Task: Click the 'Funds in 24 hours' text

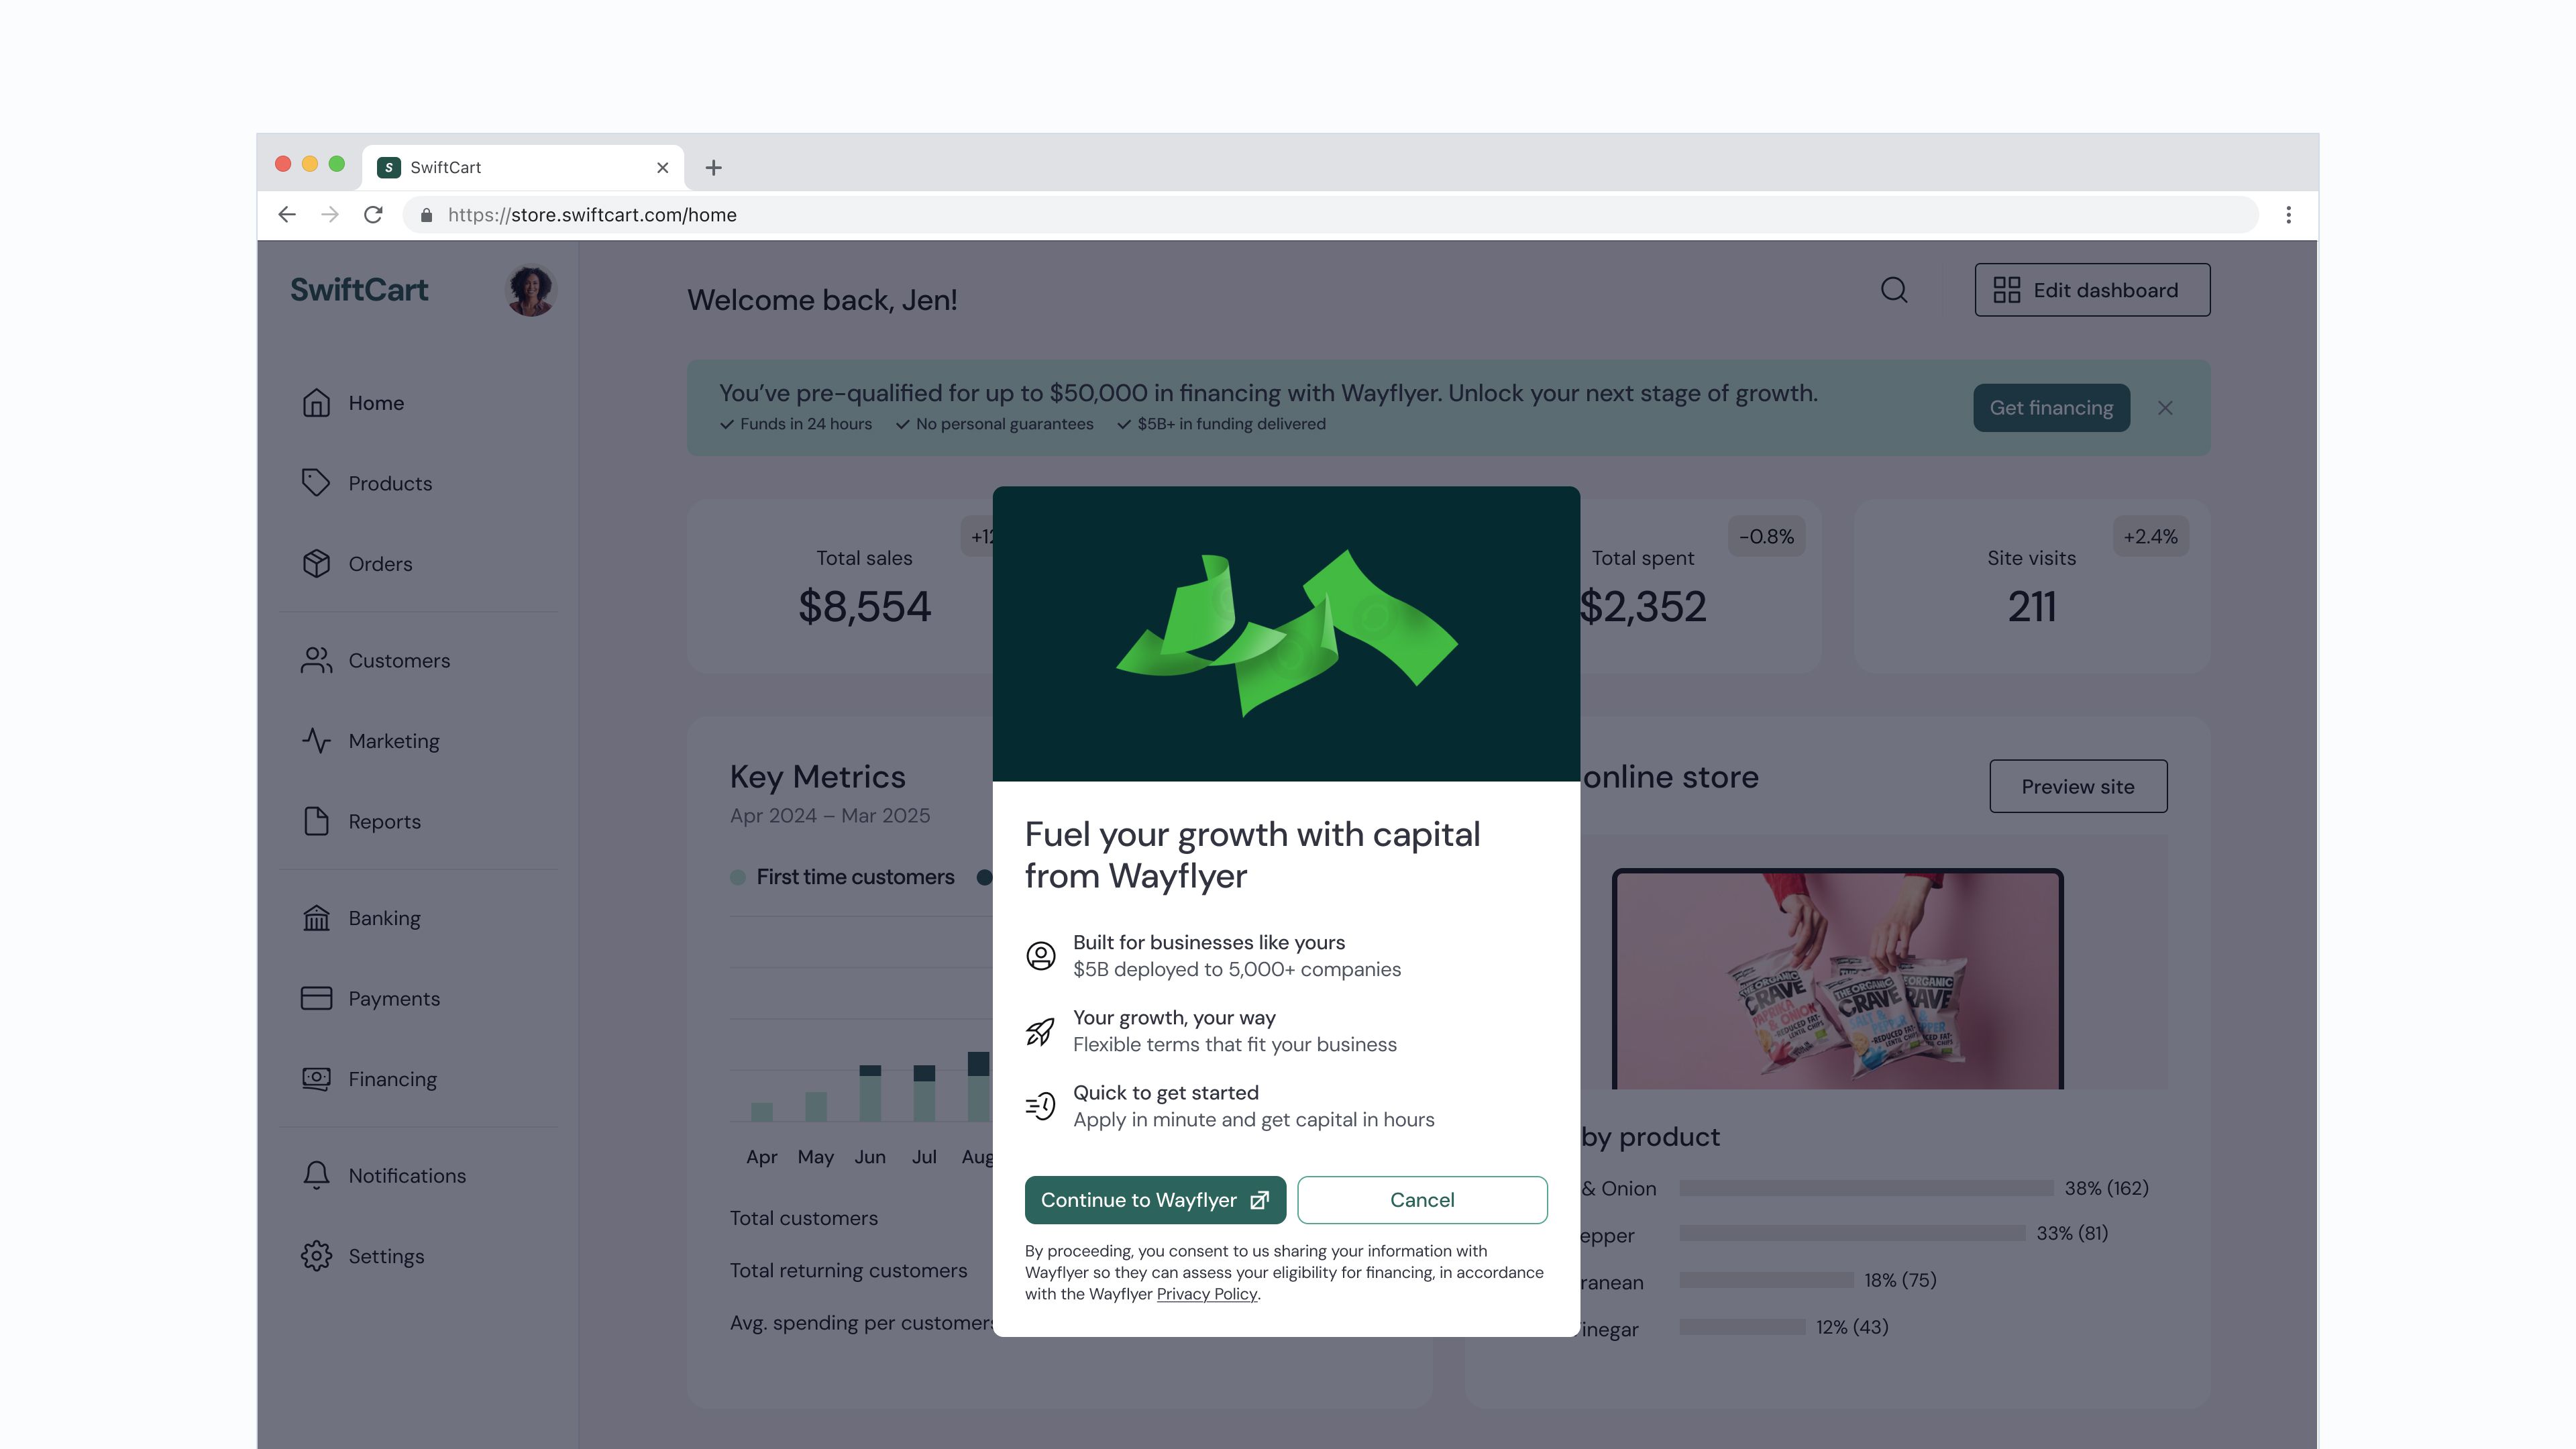Action: tap(806, 424)
